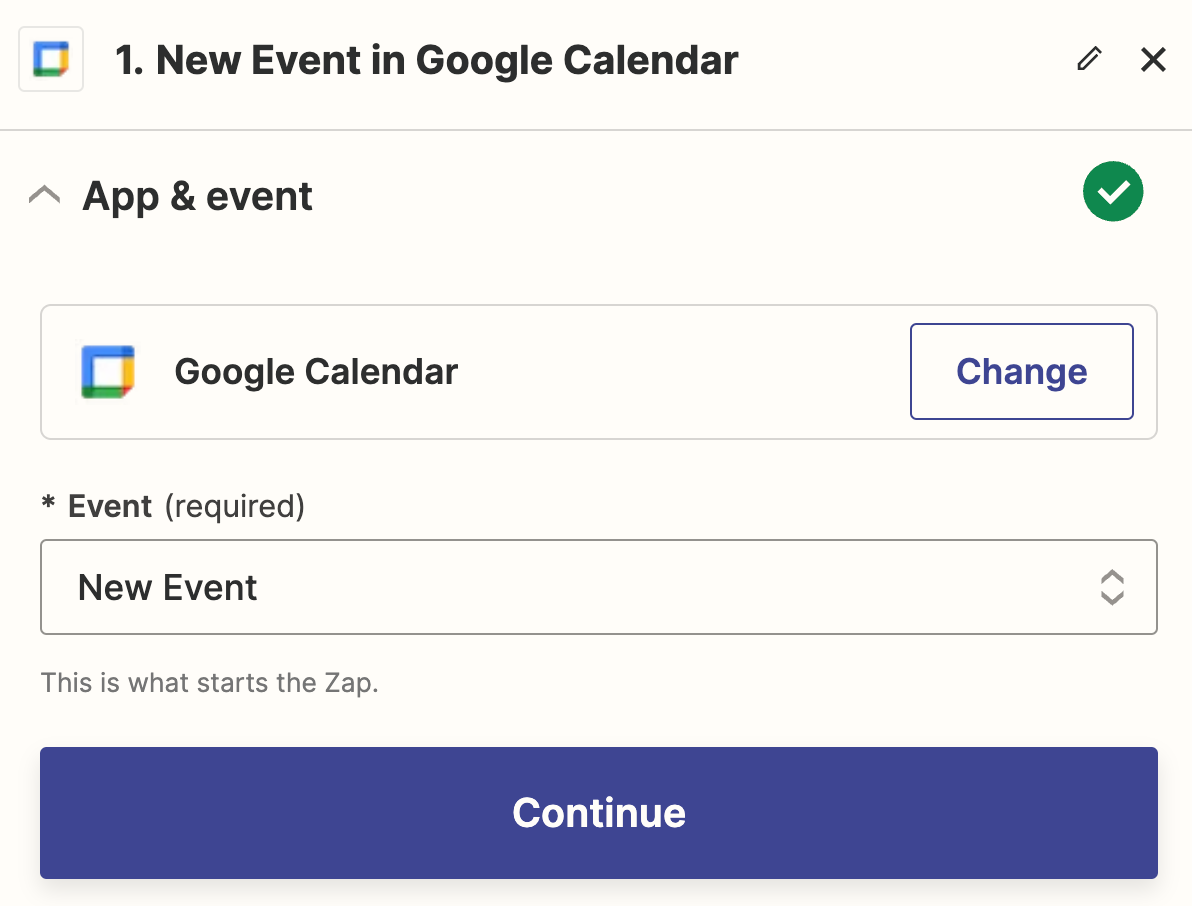Open the Event dropdown showing "New Event"
Viewport: 1192px width, 906px height.
598,587
